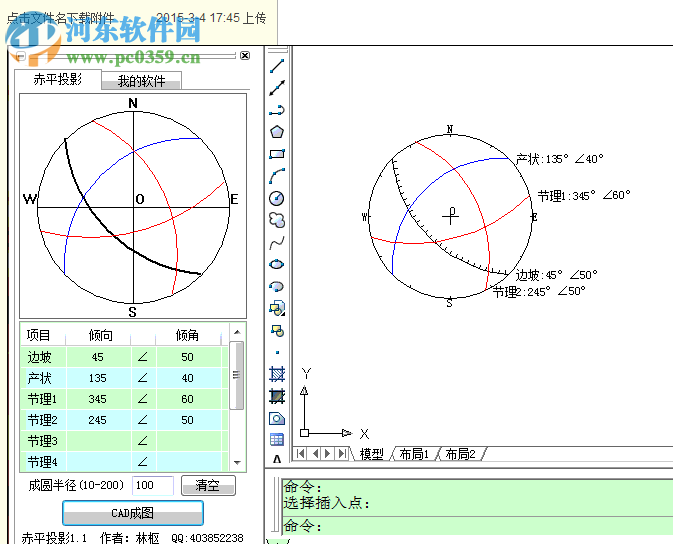Collapse the panel with the minus button
The image size is (673, 544).
click(x=20, y=56)
